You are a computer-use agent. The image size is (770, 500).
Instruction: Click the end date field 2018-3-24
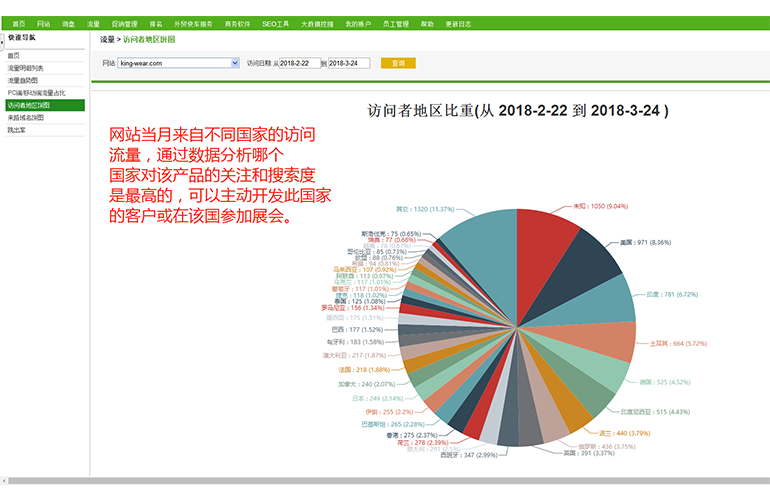(348, 63)
